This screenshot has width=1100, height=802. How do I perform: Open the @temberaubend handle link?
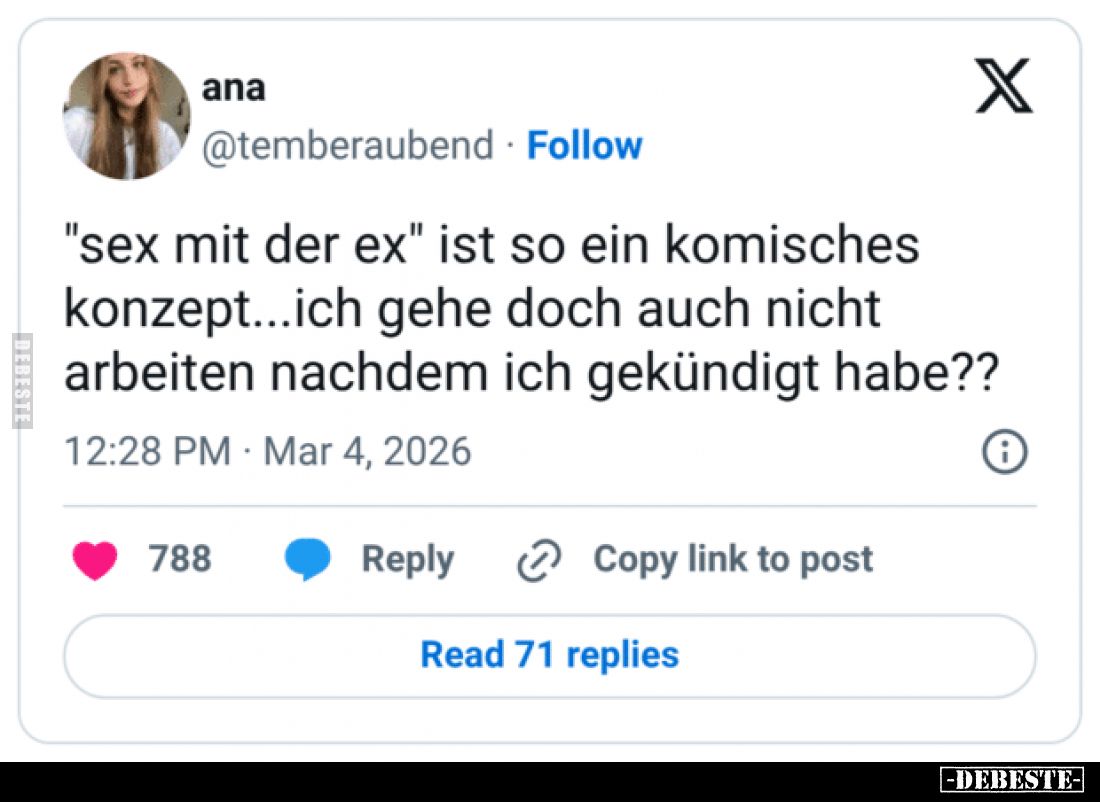[348, 146]
